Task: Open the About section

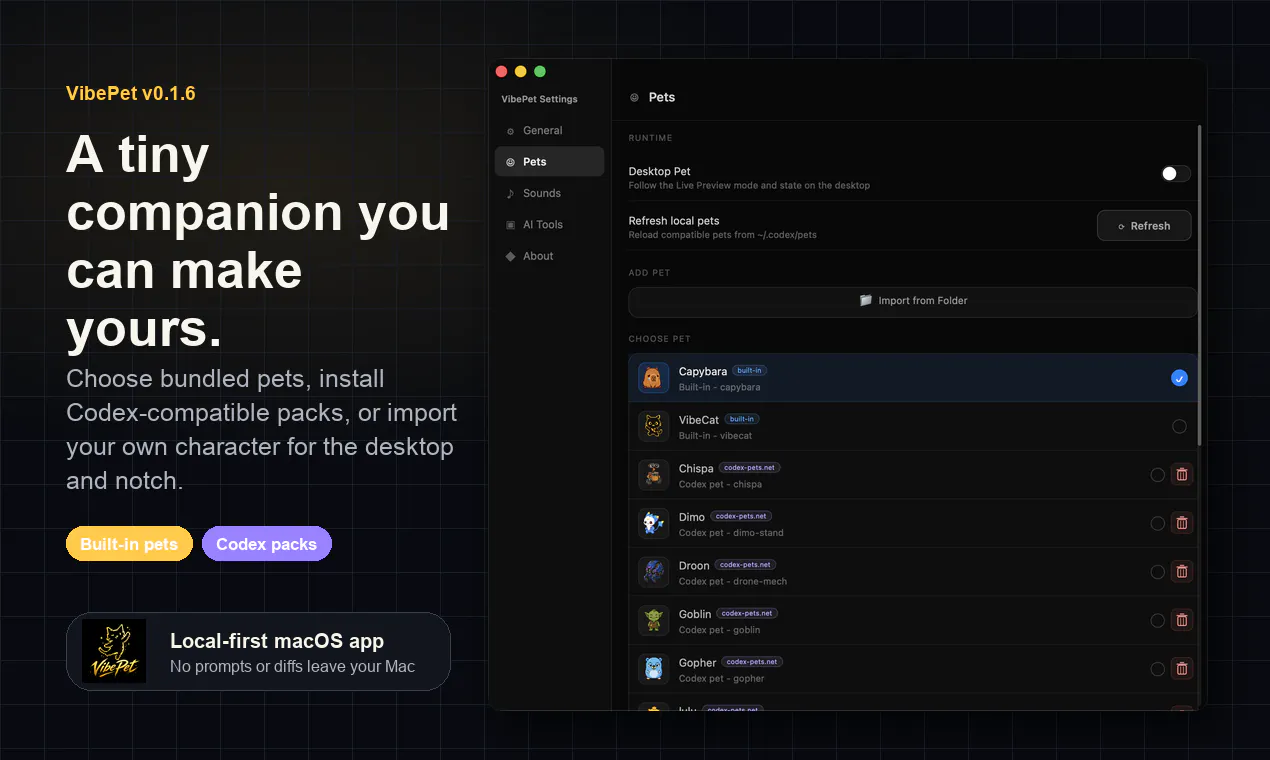Action: (x=549, y=256)
